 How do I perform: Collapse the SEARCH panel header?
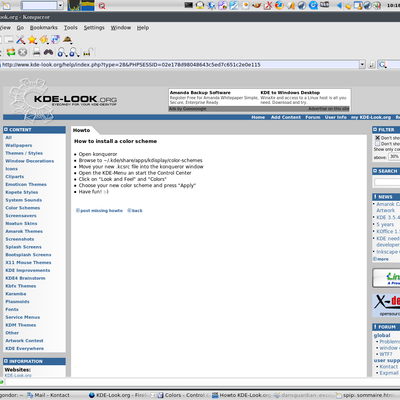375,171
